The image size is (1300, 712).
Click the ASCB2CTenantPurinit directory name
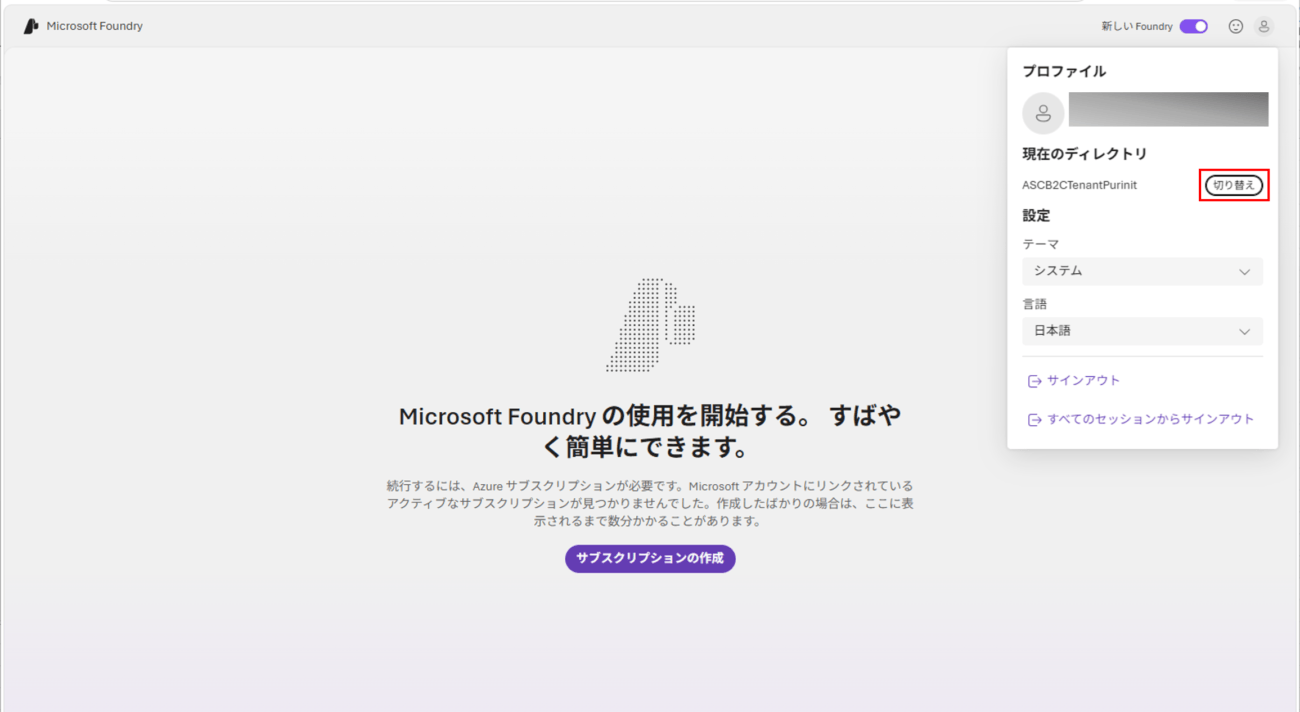pos(1079,185)
